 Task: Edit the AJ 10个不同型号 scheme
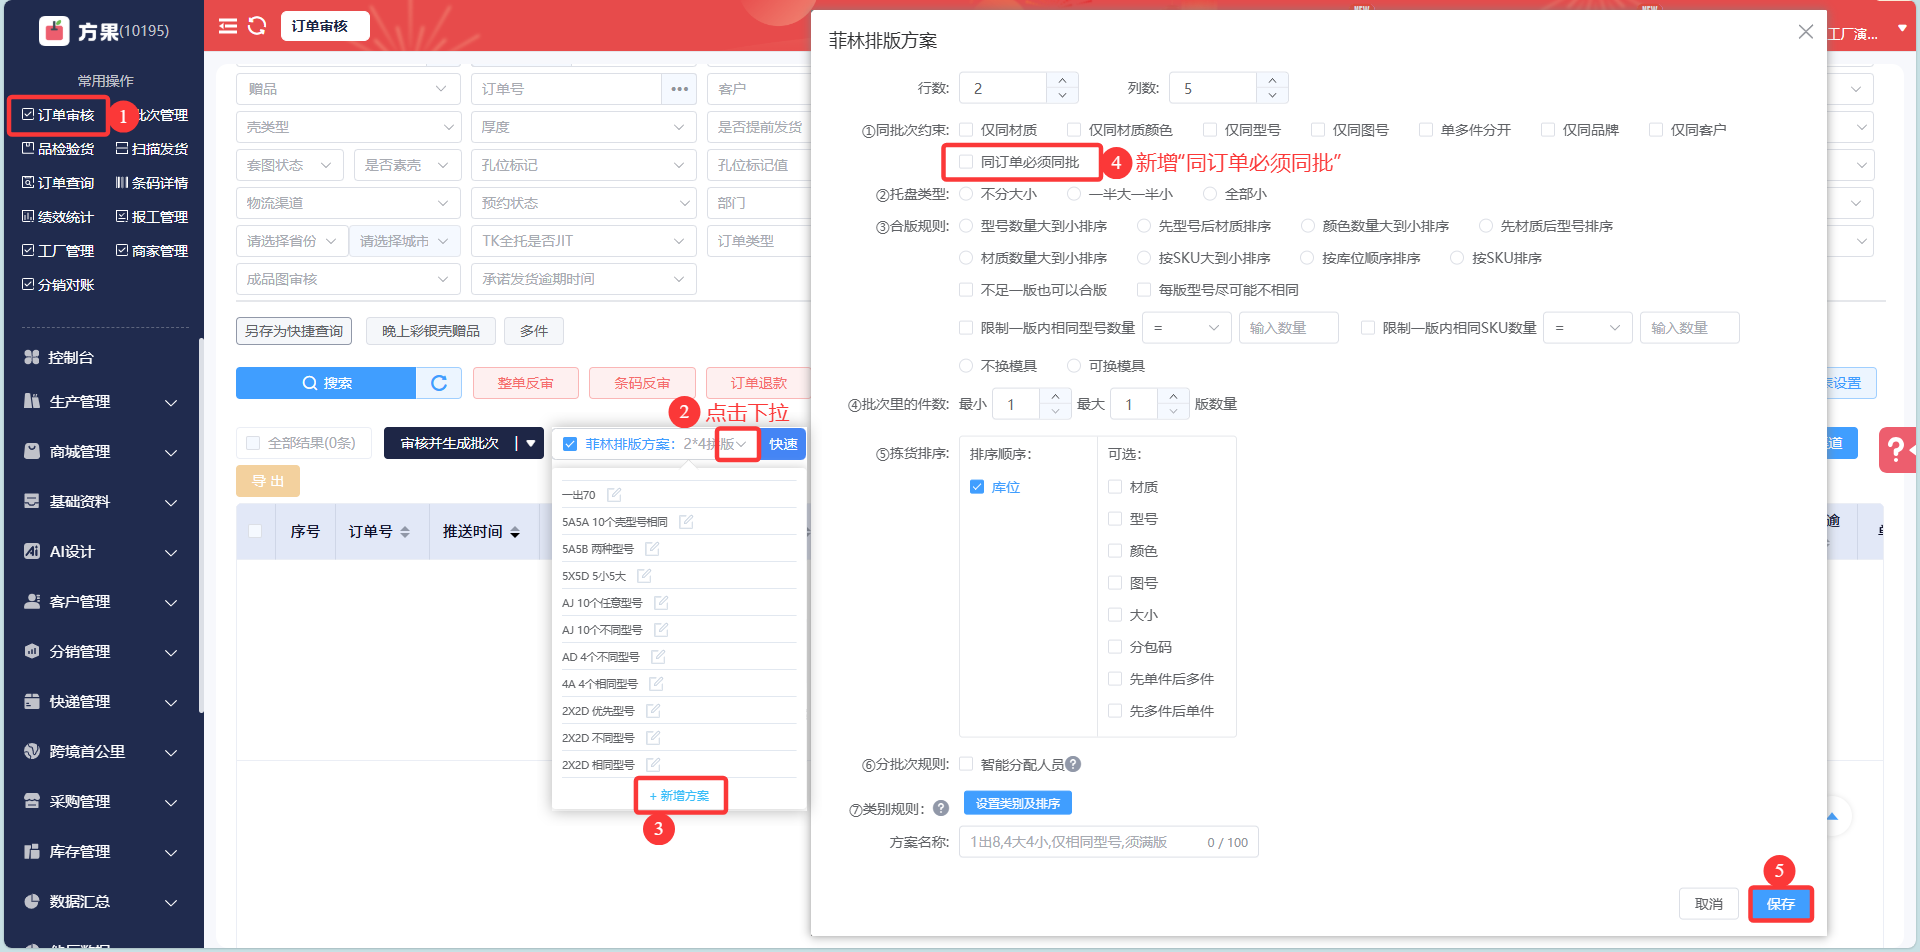pos(661,630)
